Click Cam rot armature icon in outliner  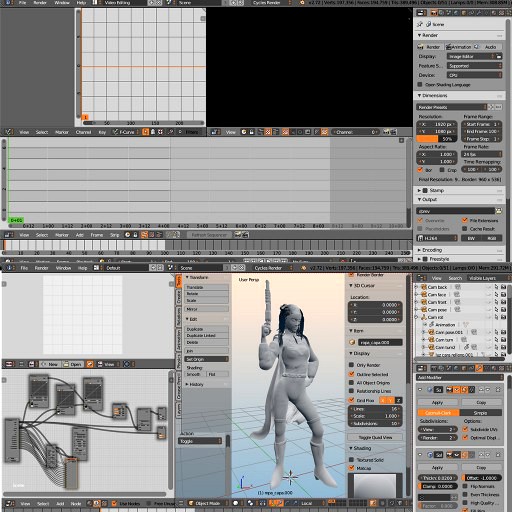pyautogui.click(x=424, y=317)
